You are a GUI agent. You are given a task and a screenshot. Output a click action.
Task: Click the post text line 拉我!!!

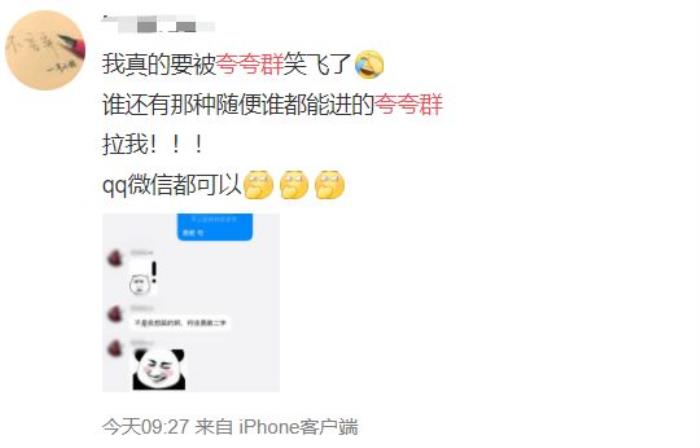[153, 145]
